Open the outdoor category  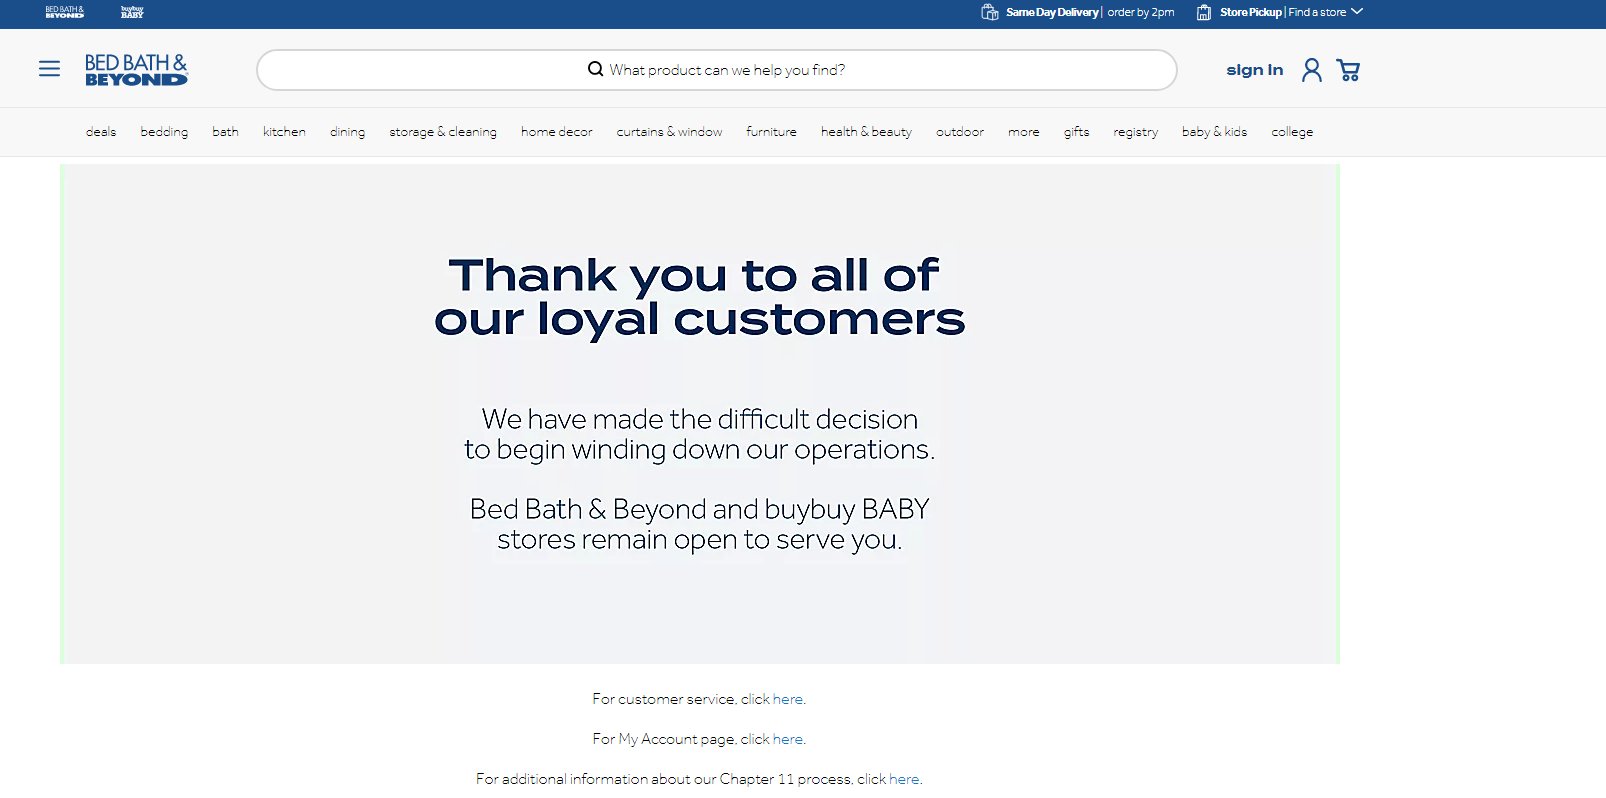click(960, 132)
